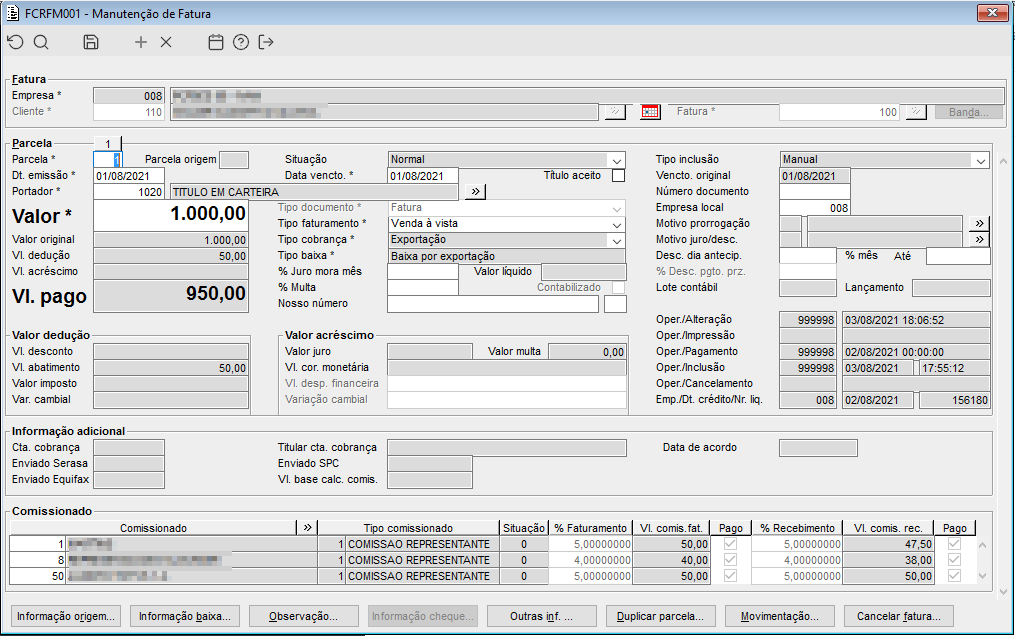Click the Informação origem... button
Viewport: 1015px width, 636px height.
(x=66, y=616)
